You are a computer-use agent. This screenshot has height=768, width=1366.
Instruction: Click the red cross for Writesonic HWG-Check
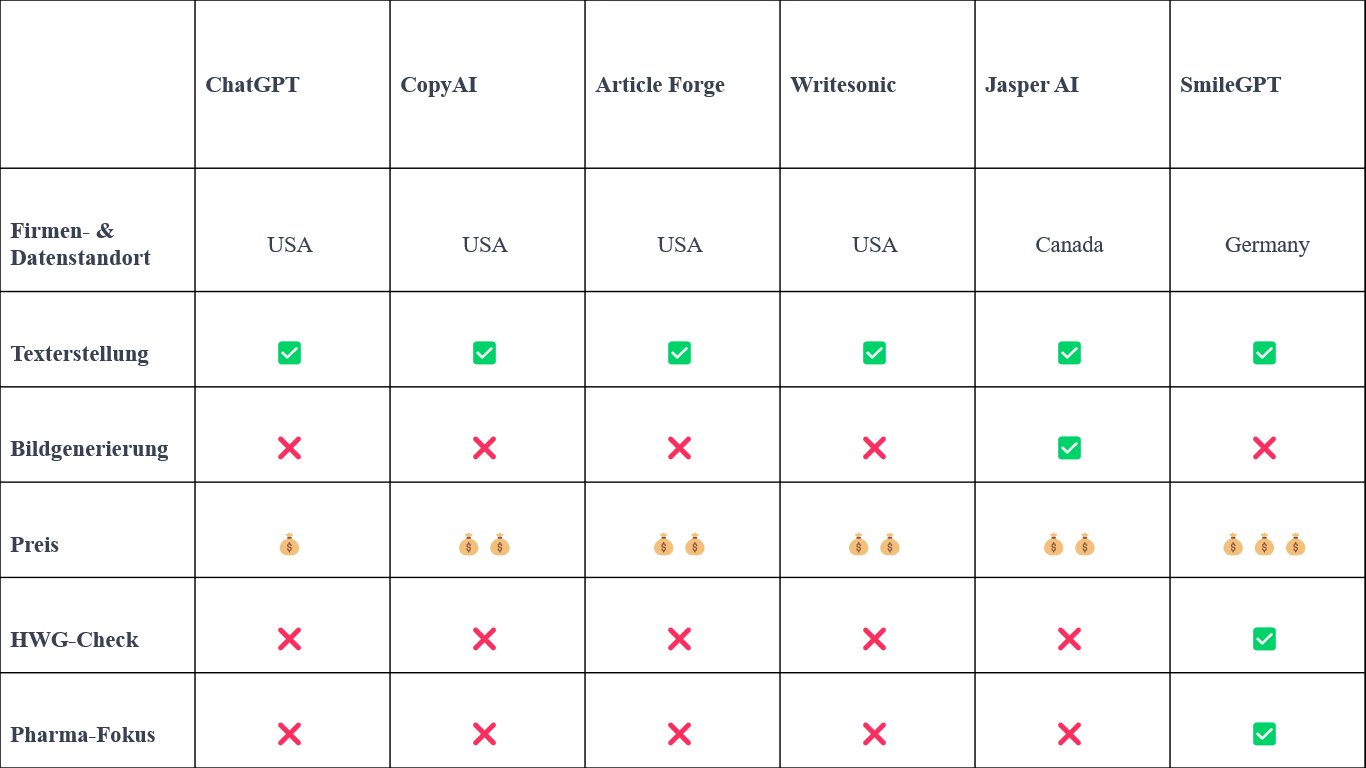(x=874, y=639)
